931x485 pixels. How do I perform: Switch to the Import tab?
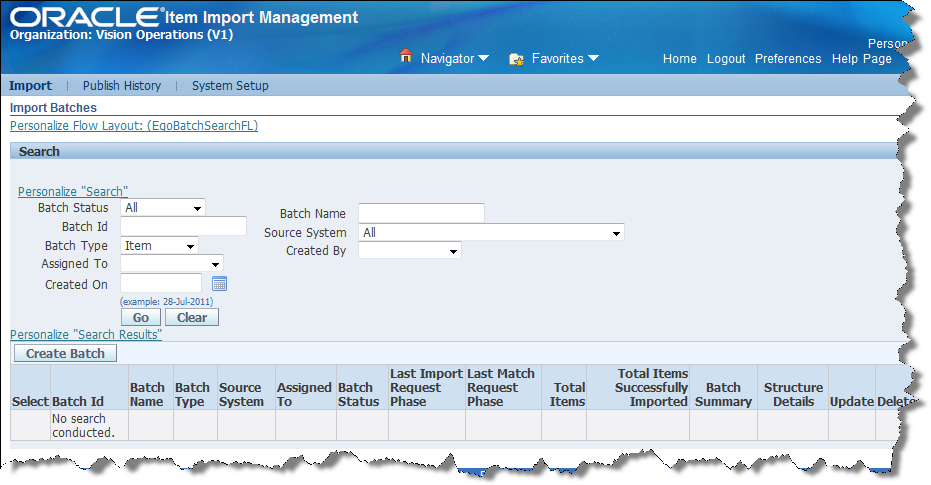tap(30, 85)
